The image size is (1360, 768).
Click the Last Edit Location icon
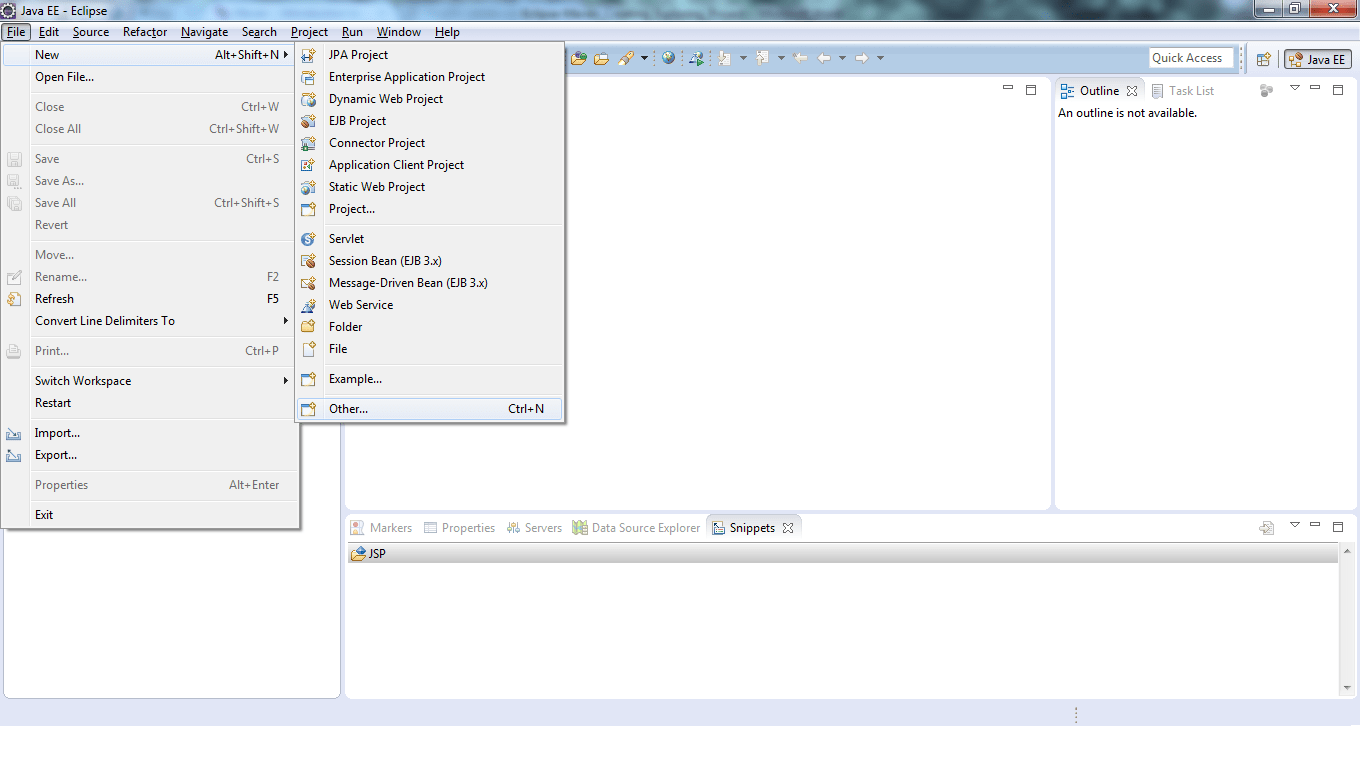(x=798, y=58)
